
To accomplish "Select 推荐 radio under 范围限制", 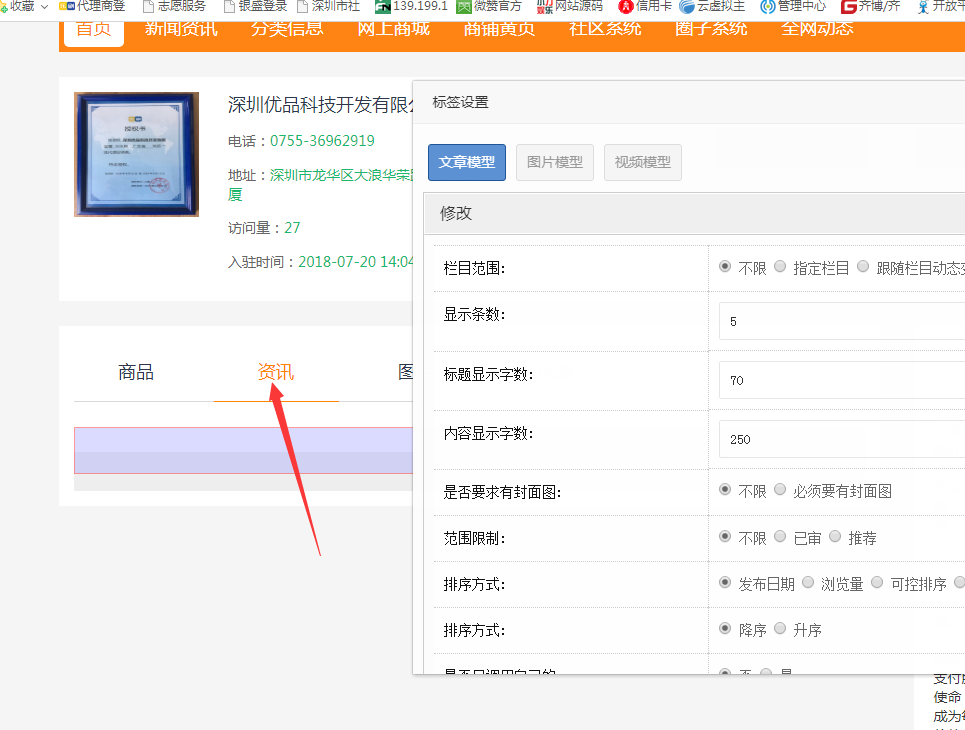I will (x=835, y=537).
